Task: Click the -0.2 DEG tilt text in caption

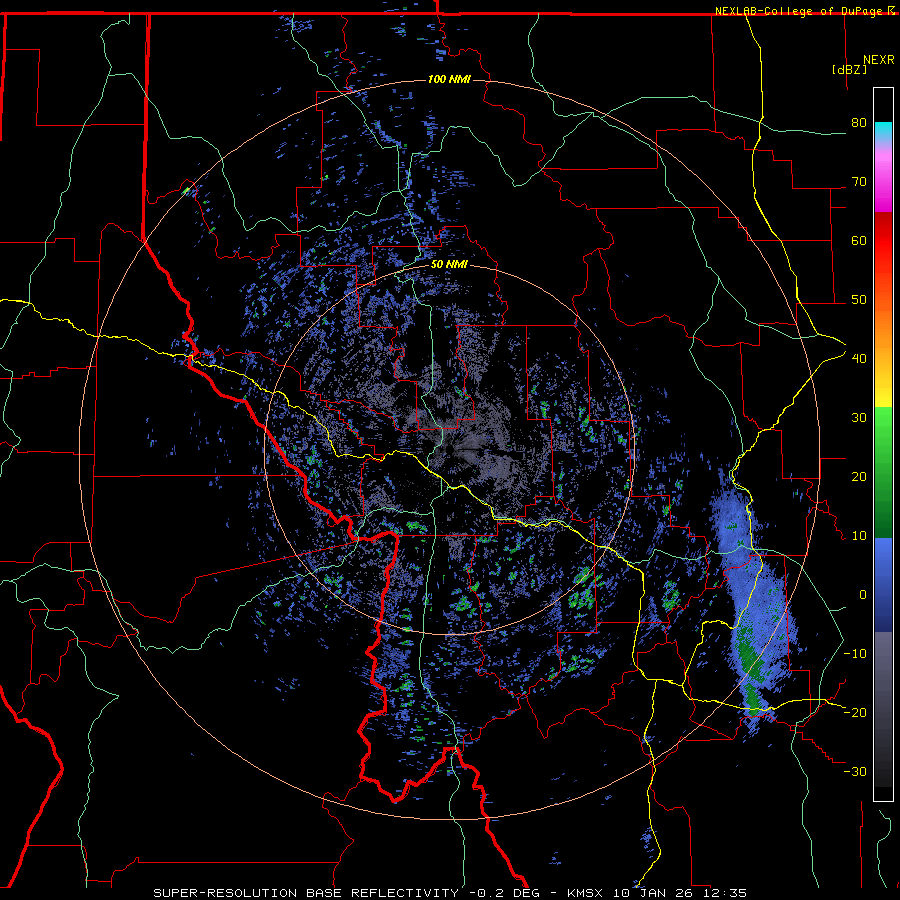Action: tap(505, 893)
